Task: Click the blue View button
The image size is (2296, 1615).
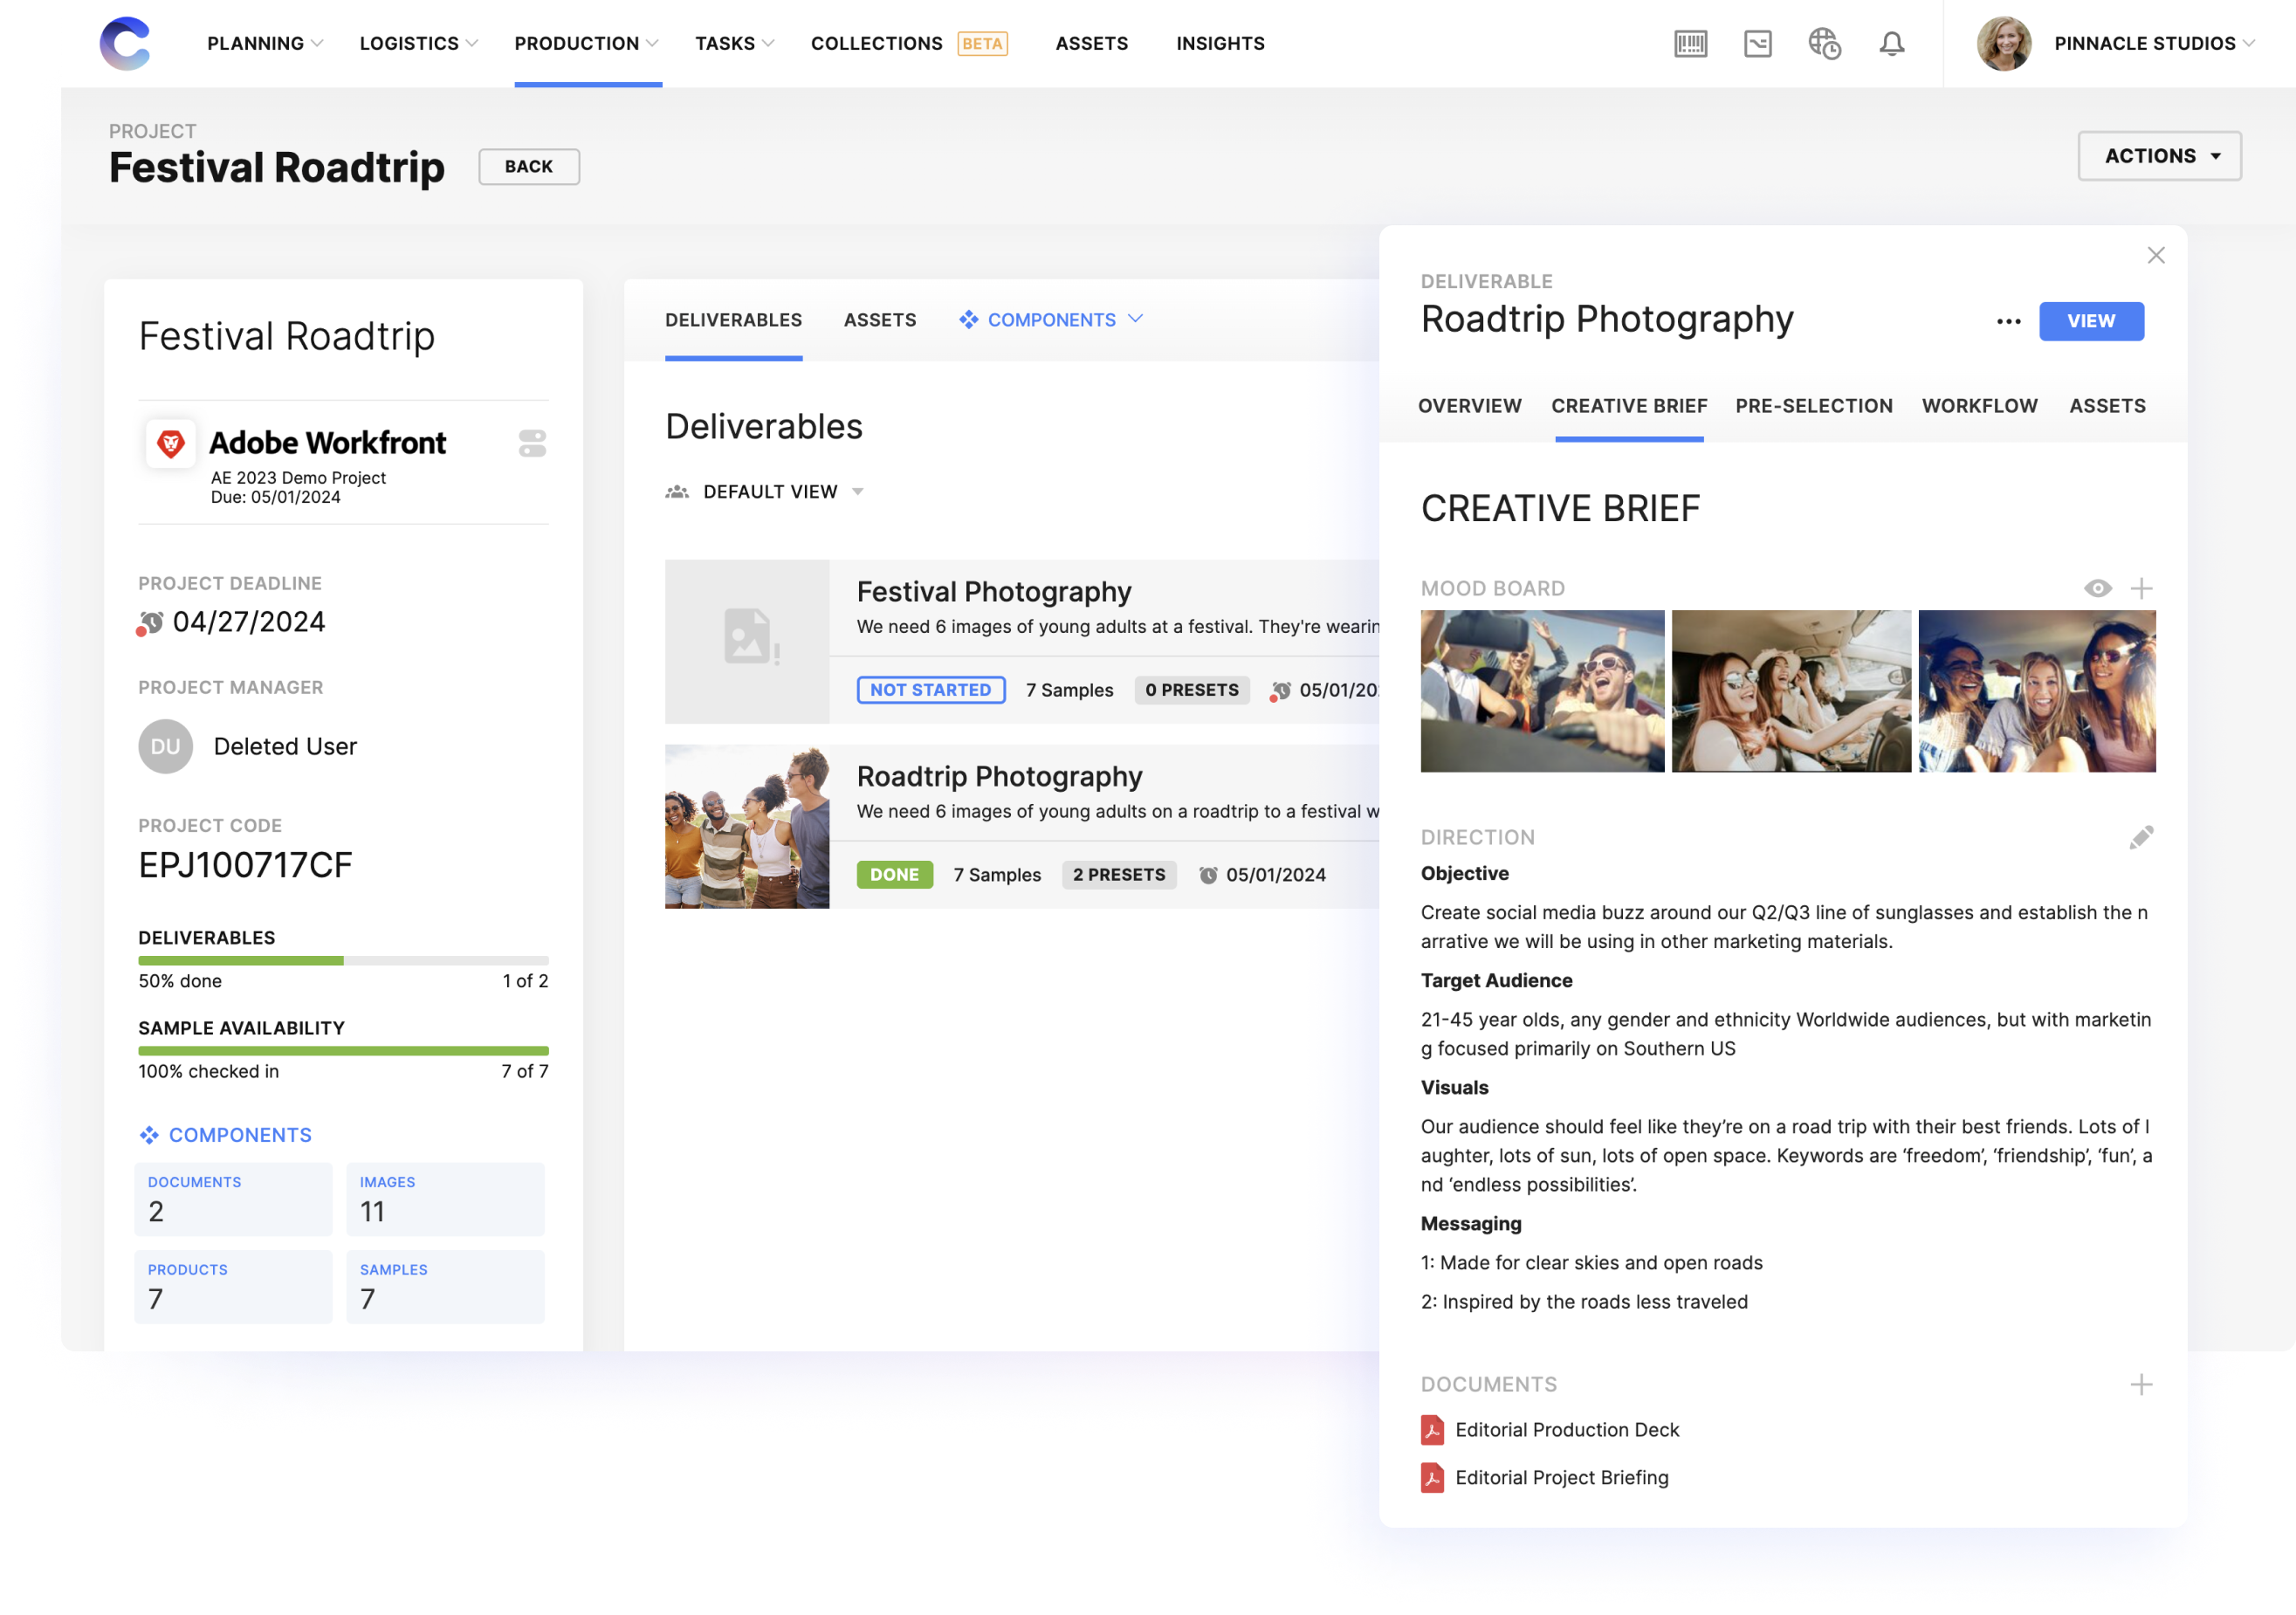Action: pos(2090,321)
